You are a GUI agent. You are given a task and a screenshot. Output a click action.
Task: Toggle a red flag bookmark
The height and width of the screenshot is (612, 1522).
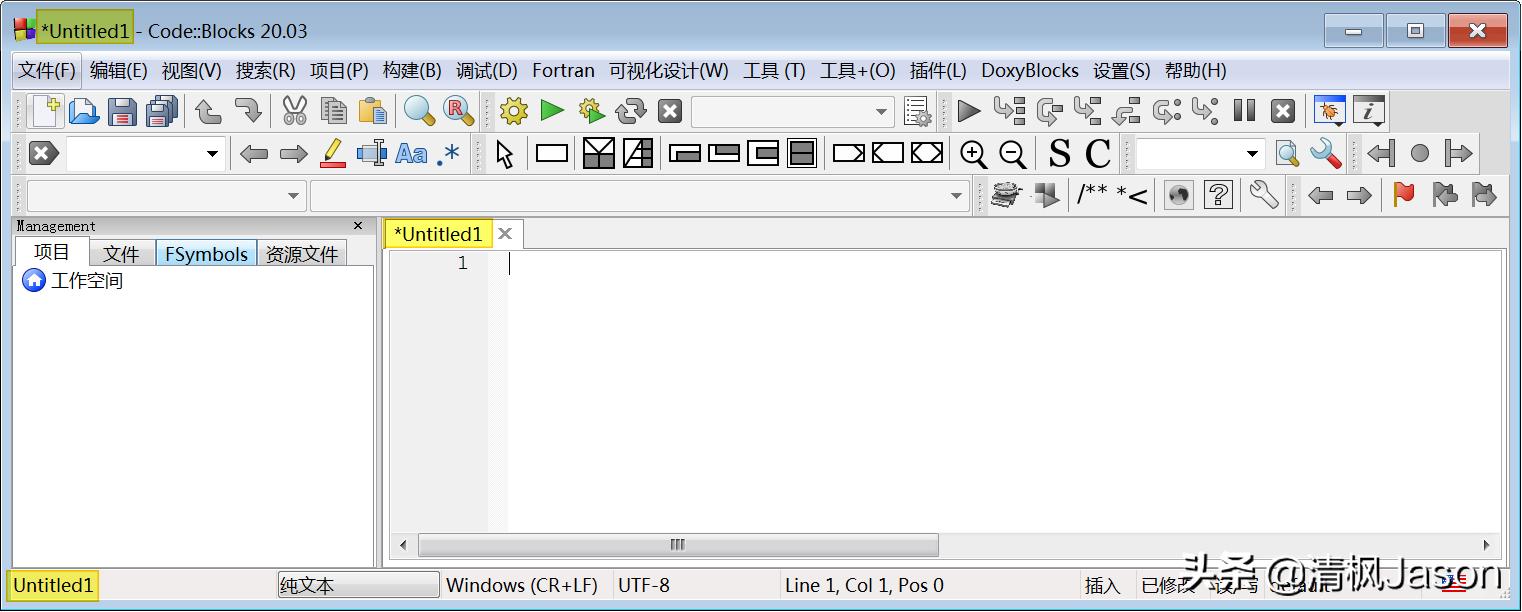tap(1403, 195)
